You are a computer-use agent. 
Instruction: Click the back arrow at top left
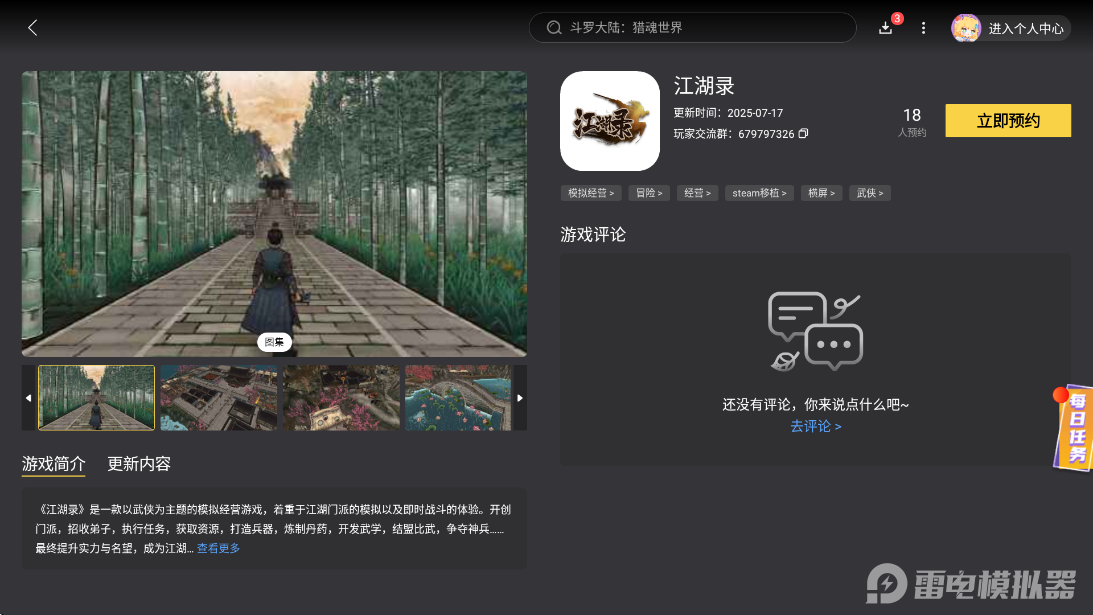click(32, 27)
